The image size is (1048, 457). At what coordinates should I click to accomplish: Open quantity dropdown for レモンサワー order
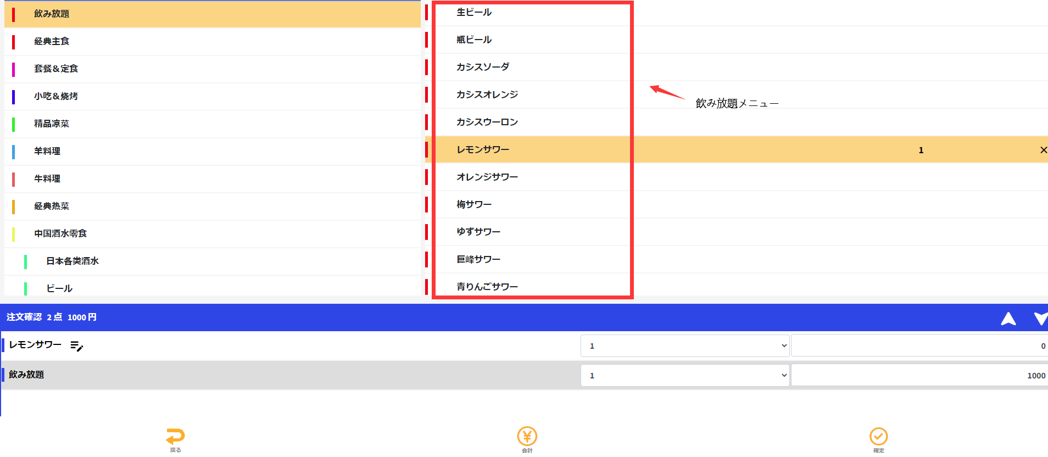tap(684, 346)
